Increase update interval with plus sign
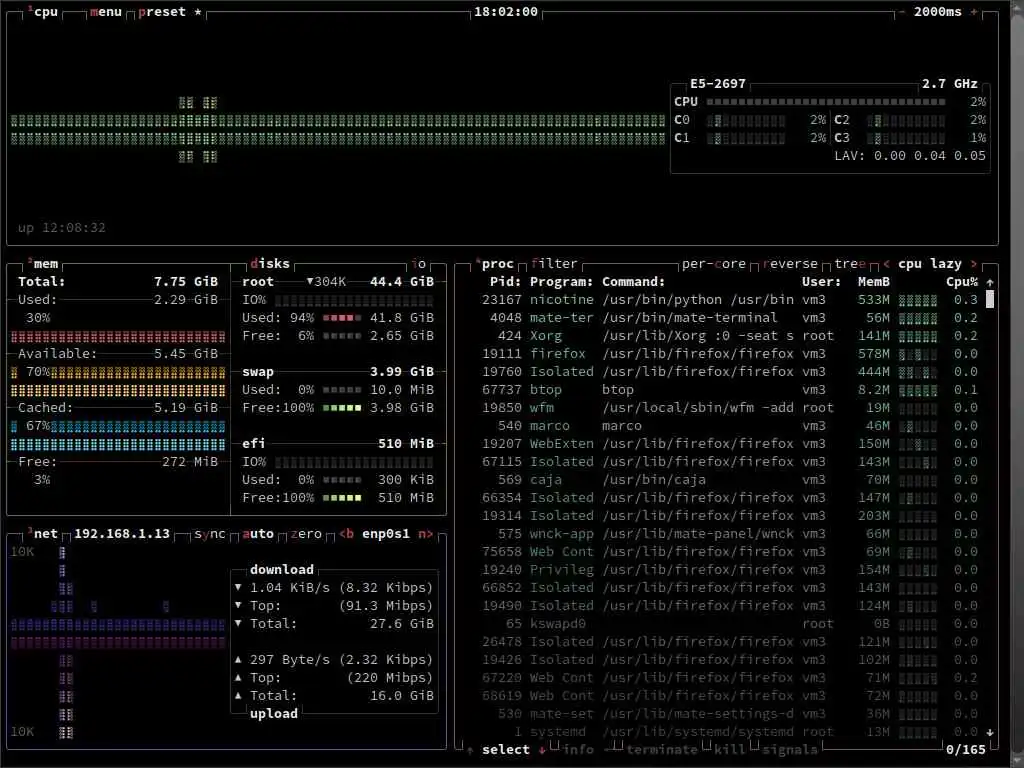This screenshot has height=768, width=1024. [x=974, y=12]
